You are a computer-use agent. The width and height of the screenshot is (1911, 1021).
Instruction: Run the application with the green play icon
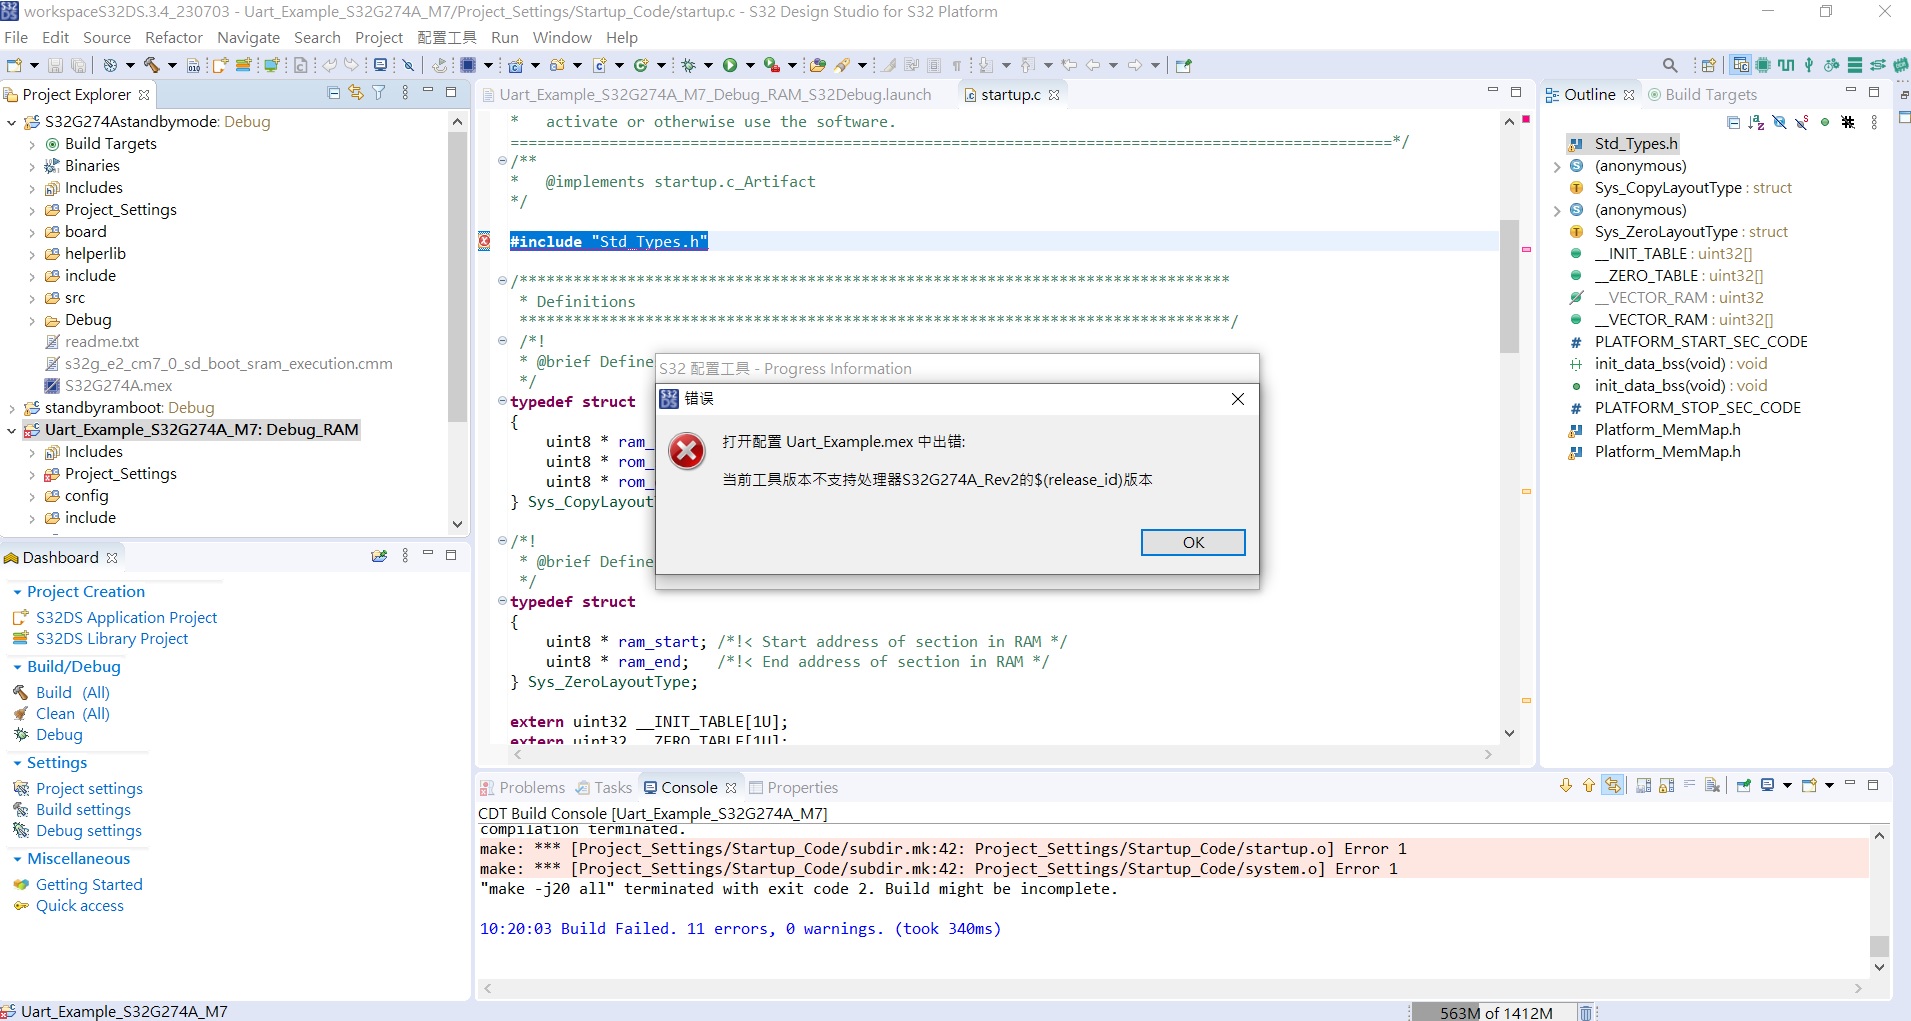730,65
